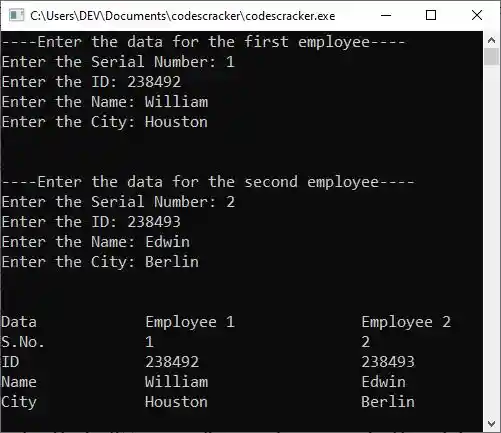Click 'Enter the ID: 238492' line

(x=91, y=82)
